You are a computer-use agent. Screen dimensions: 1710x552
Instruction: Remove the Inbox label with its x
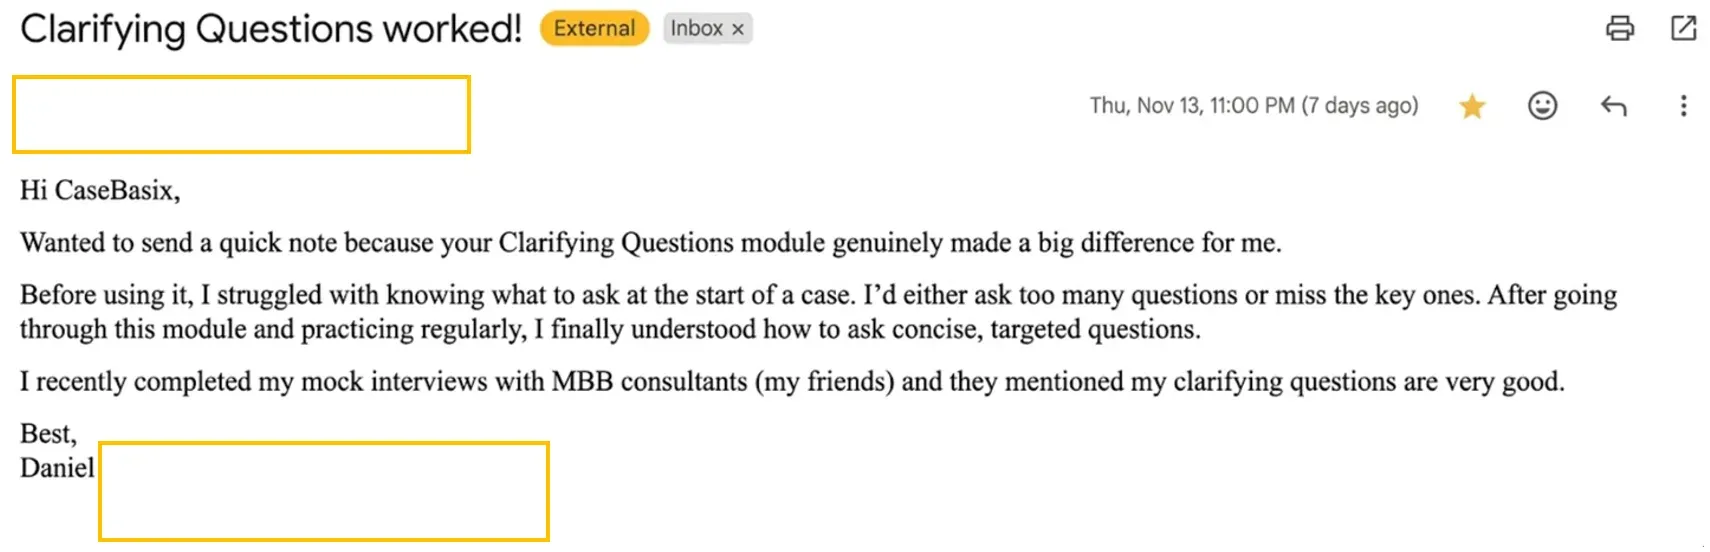738,30
